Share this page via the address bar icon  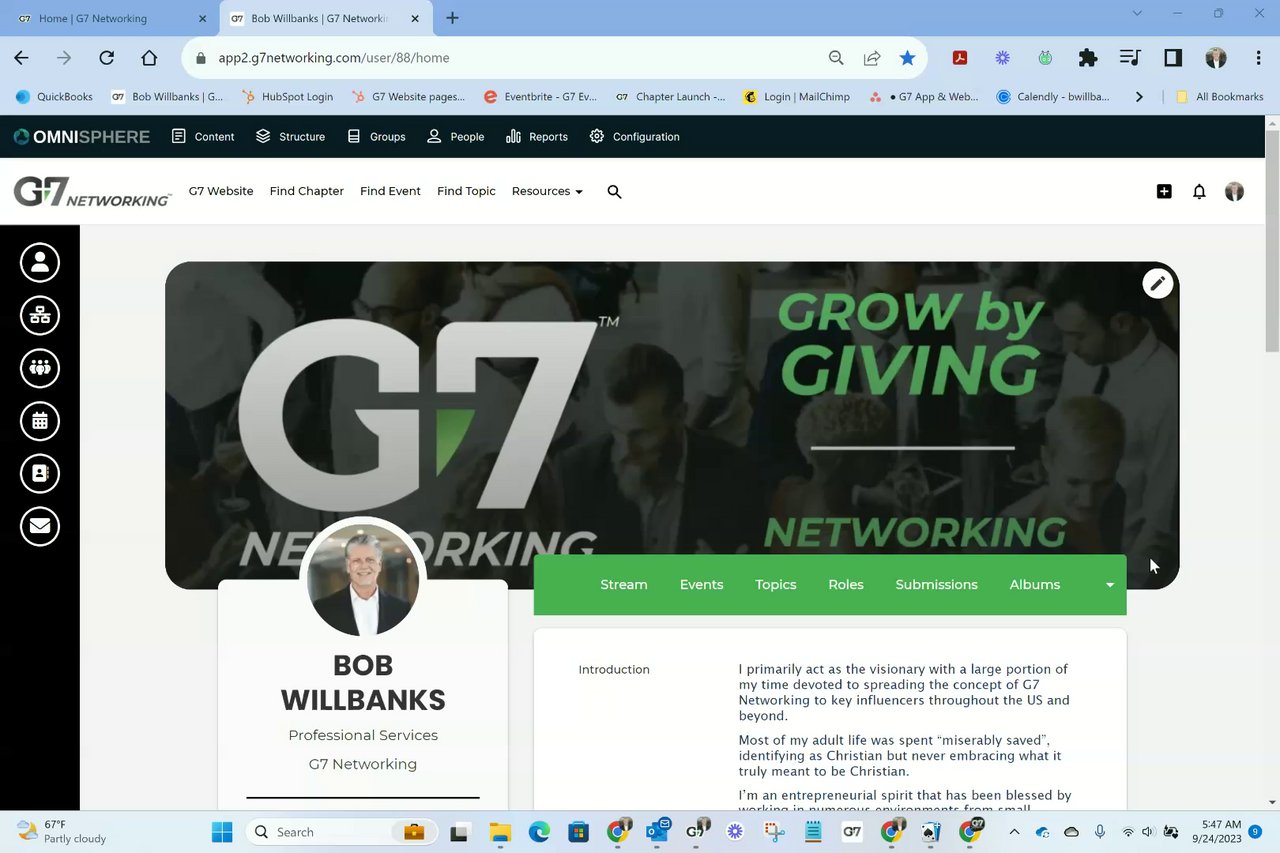[x=872, y=58]
